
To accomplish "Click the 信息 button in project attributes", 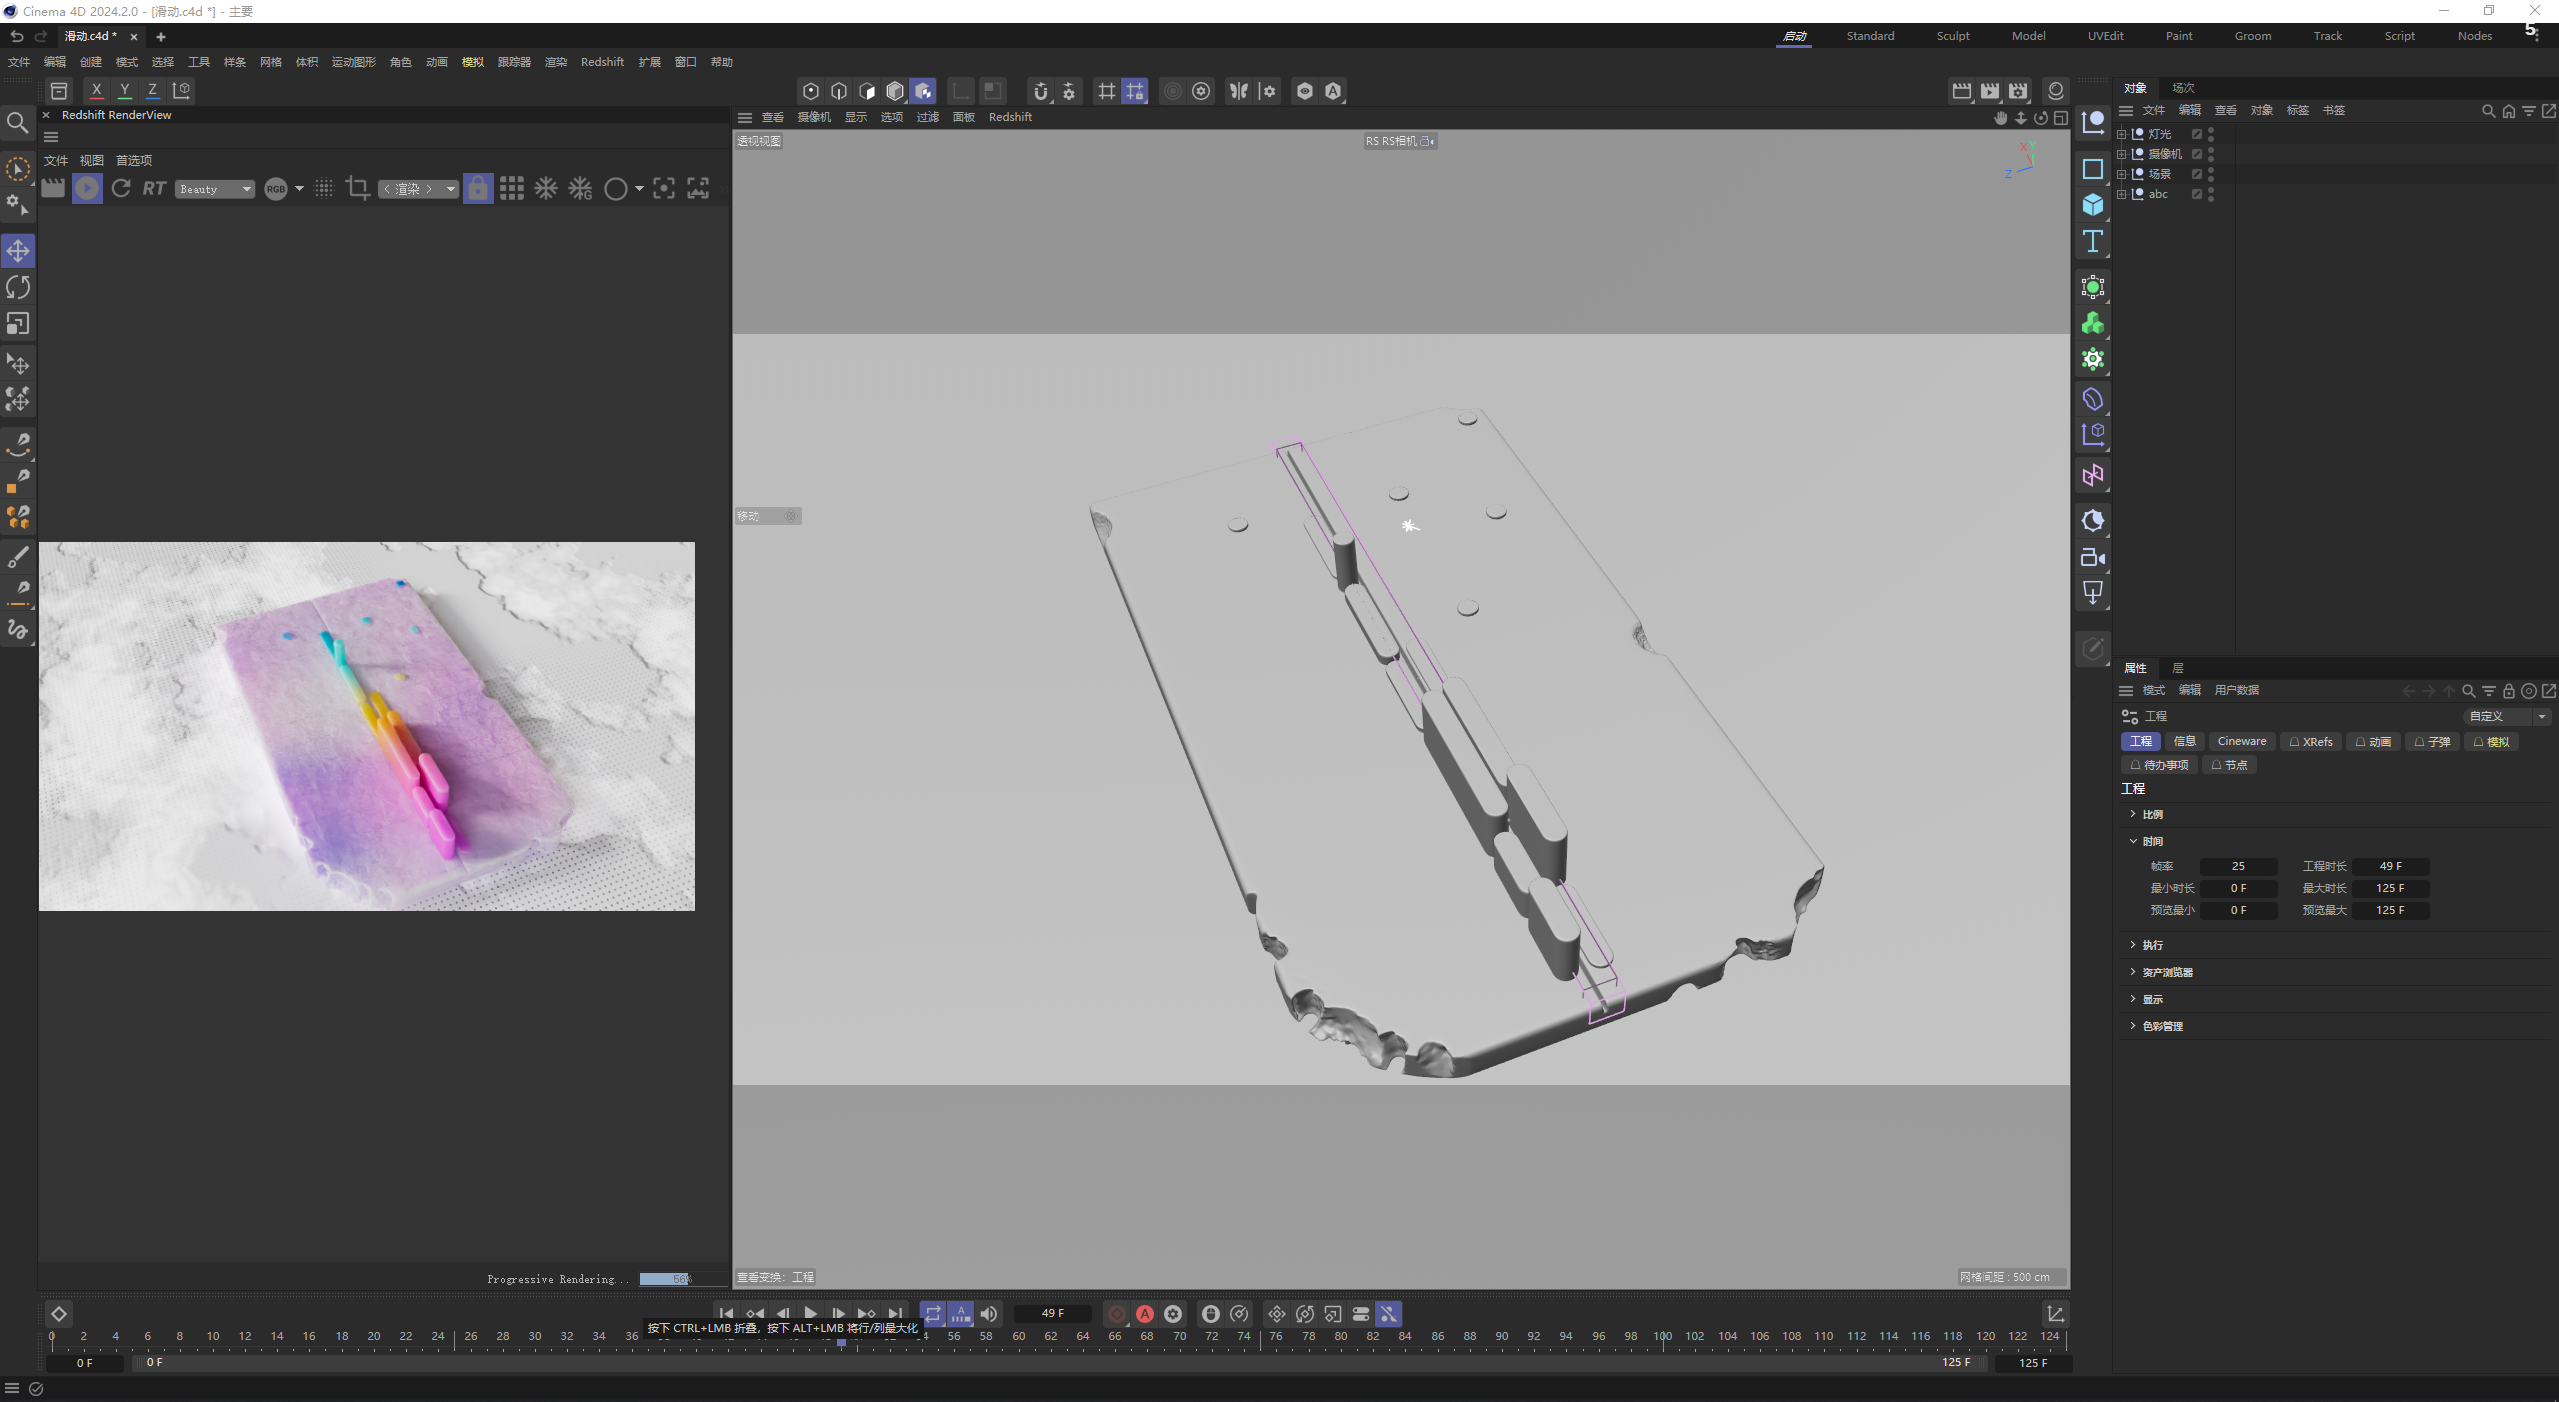I will [2184, 741].
